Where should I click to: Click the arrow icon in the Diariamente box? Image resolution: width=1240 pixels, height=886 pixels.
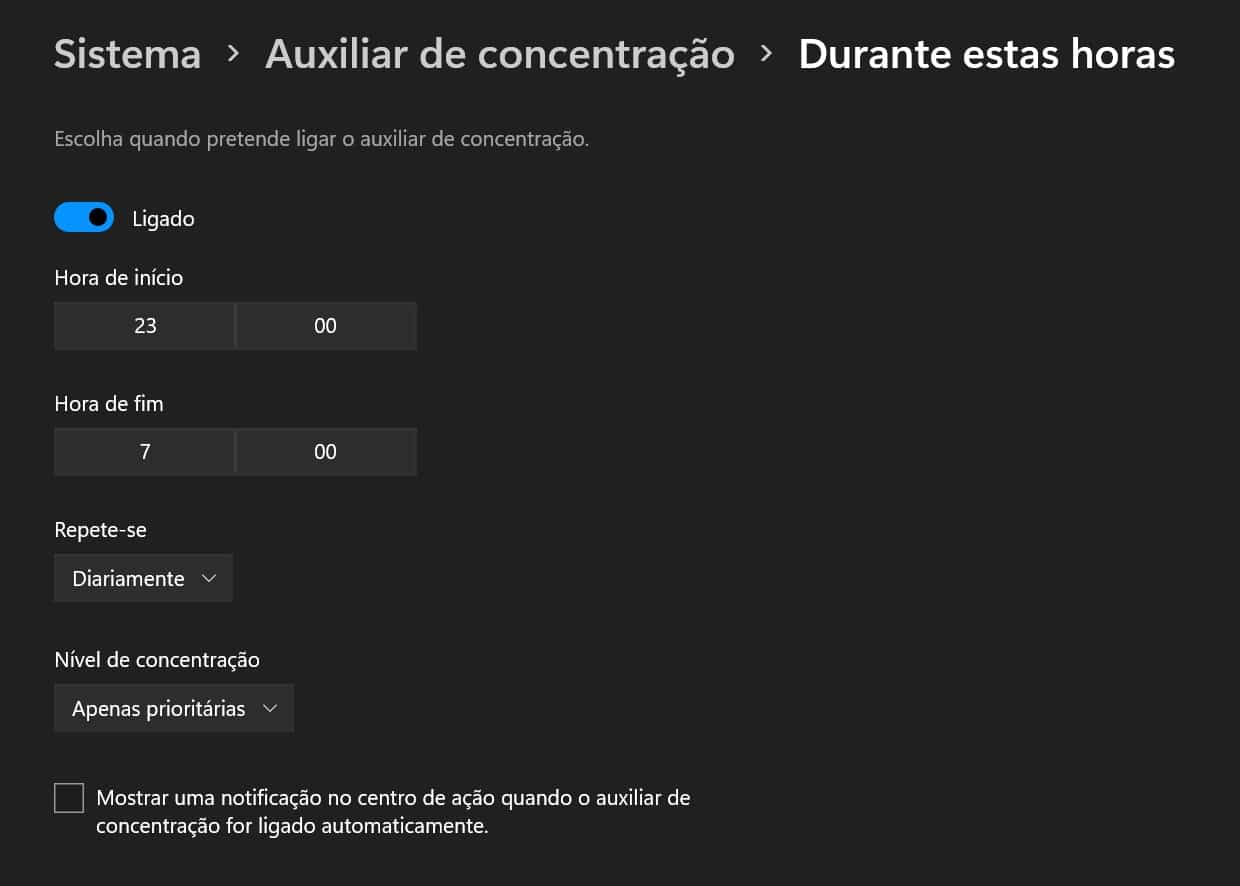click(208, 579)
